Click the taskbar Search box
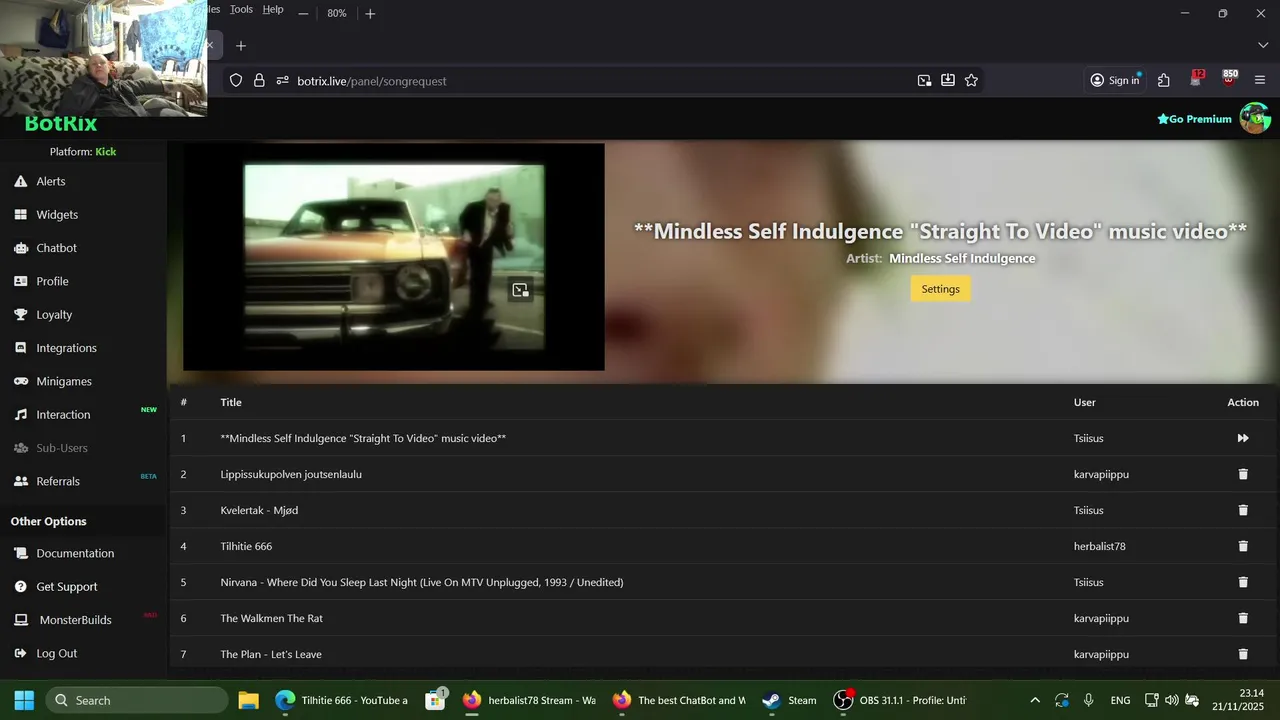The width and height of the screenshot is (1280, 720). coord(136,700)
